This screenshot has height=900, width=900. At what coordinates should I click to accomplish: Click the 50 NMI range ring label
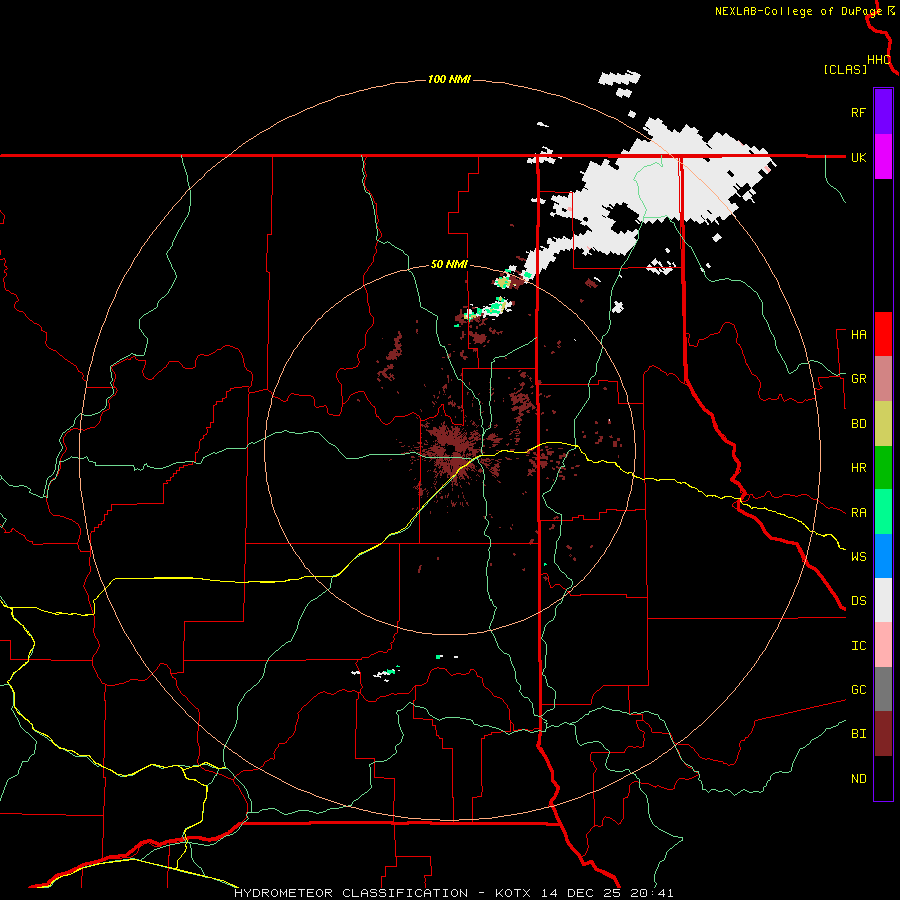pos(449,265)
